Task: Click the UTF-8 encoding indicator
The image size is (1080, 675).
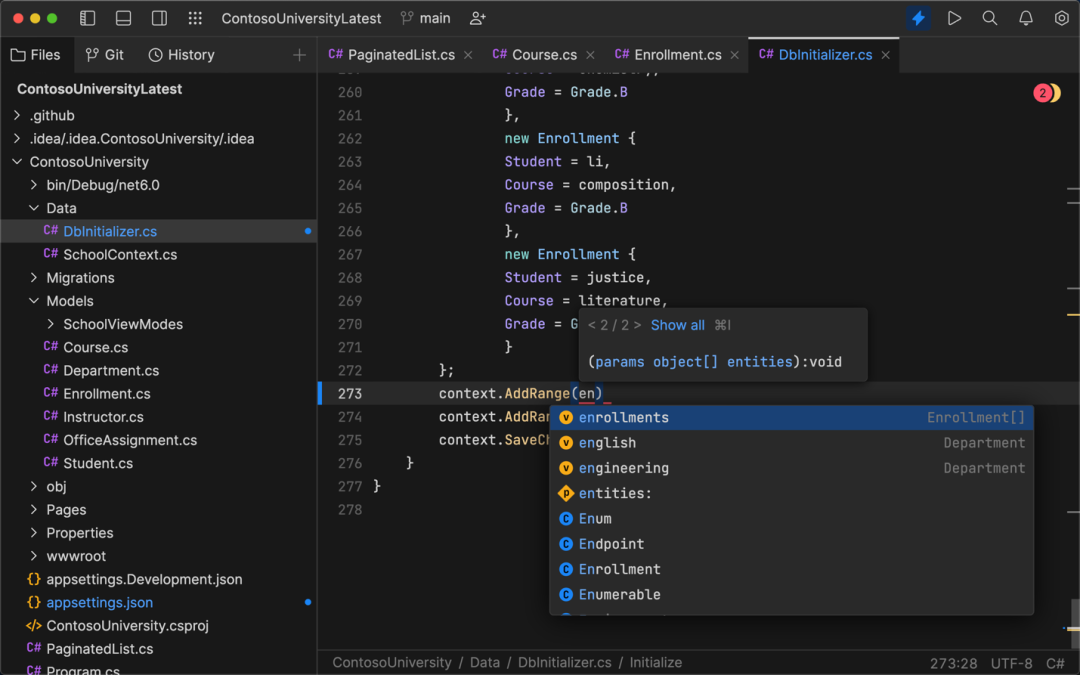Action: 1012,663
